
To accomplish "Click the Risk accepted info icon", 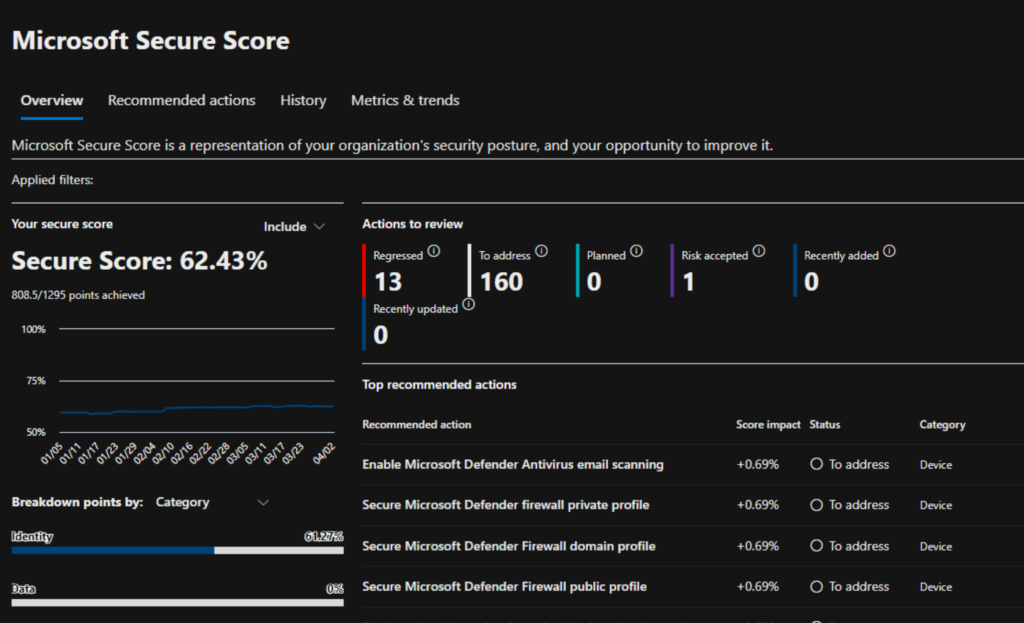I will 759,251.
